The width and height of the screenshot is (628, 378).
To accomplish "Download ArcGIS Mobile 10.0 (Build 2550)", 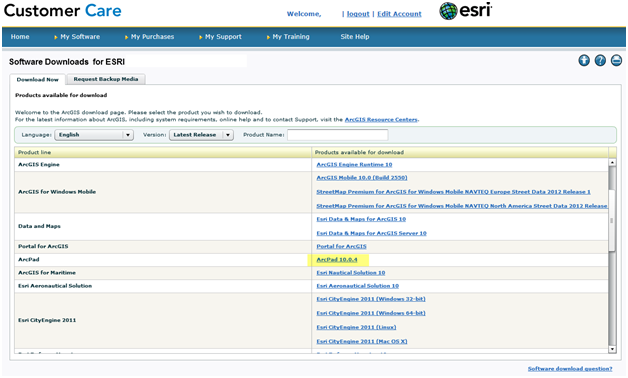I will (x=362, y=178).
